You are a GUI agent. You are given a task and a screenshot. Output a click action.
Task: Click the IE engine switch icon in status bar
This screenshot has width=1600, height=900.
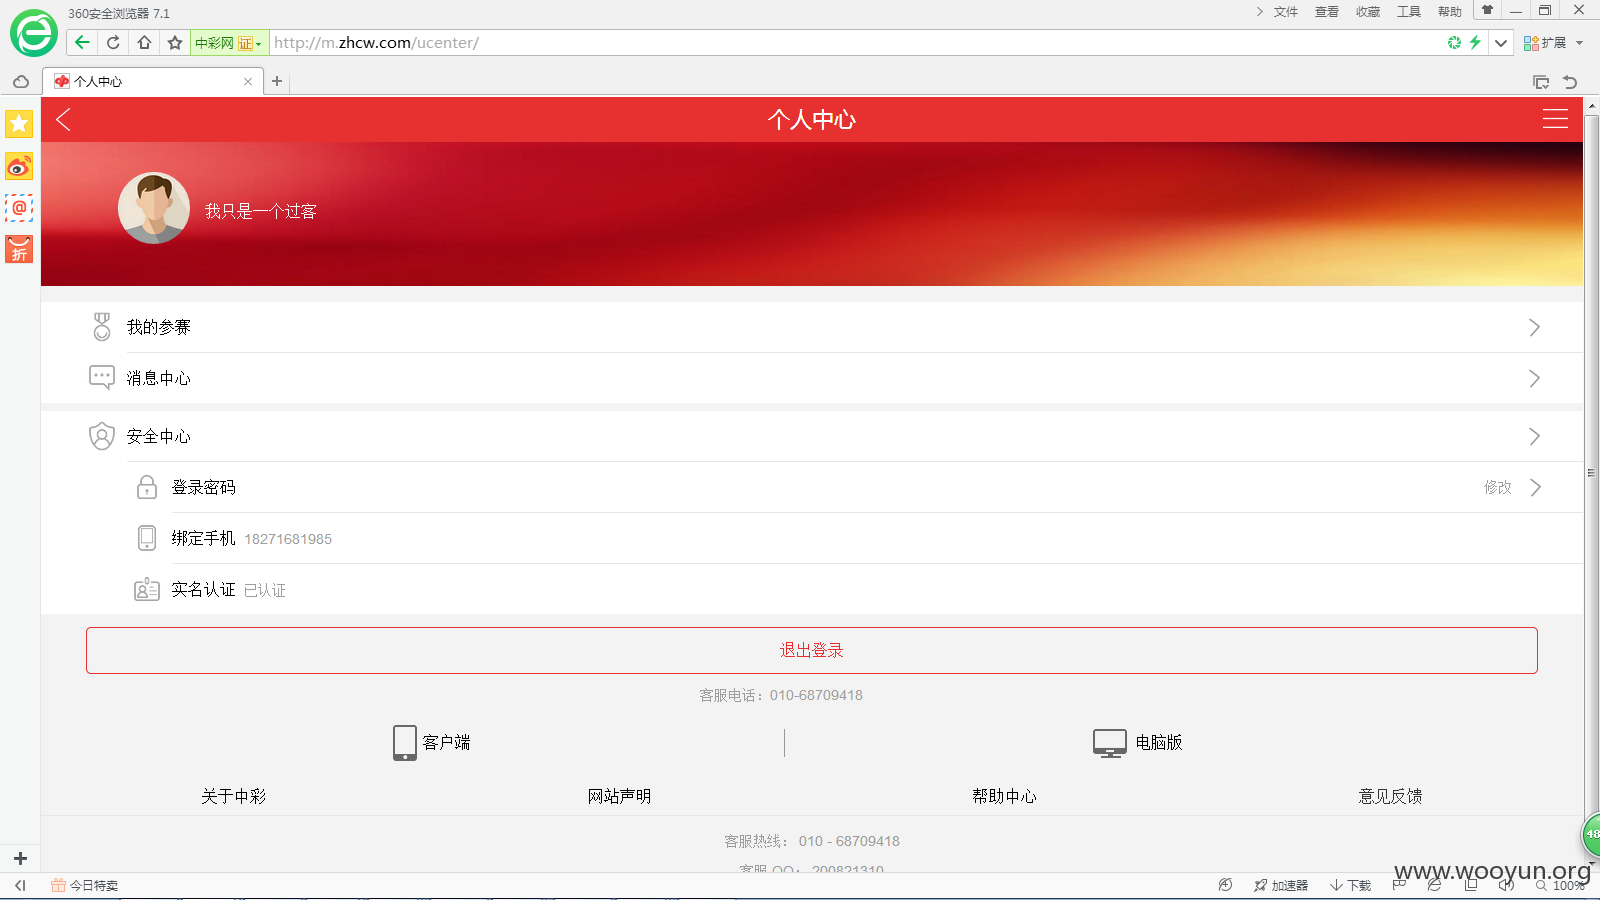pos(1434,885)
